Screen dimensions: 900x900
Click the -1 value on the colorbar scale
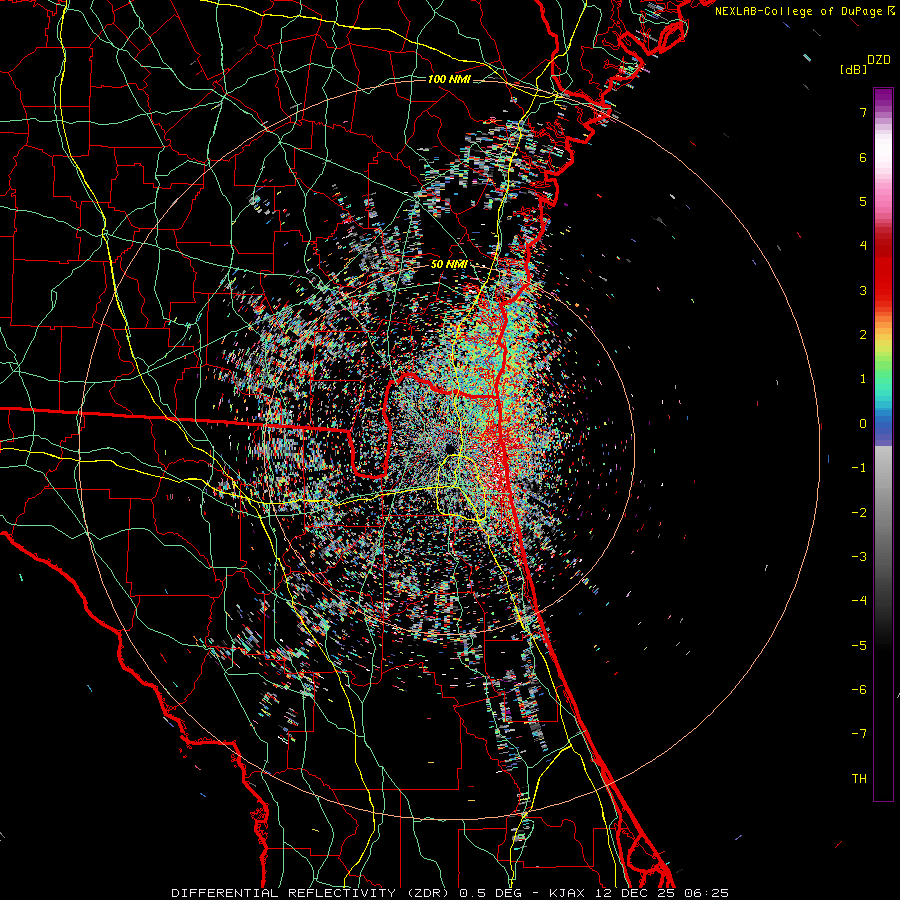[859, 468]
